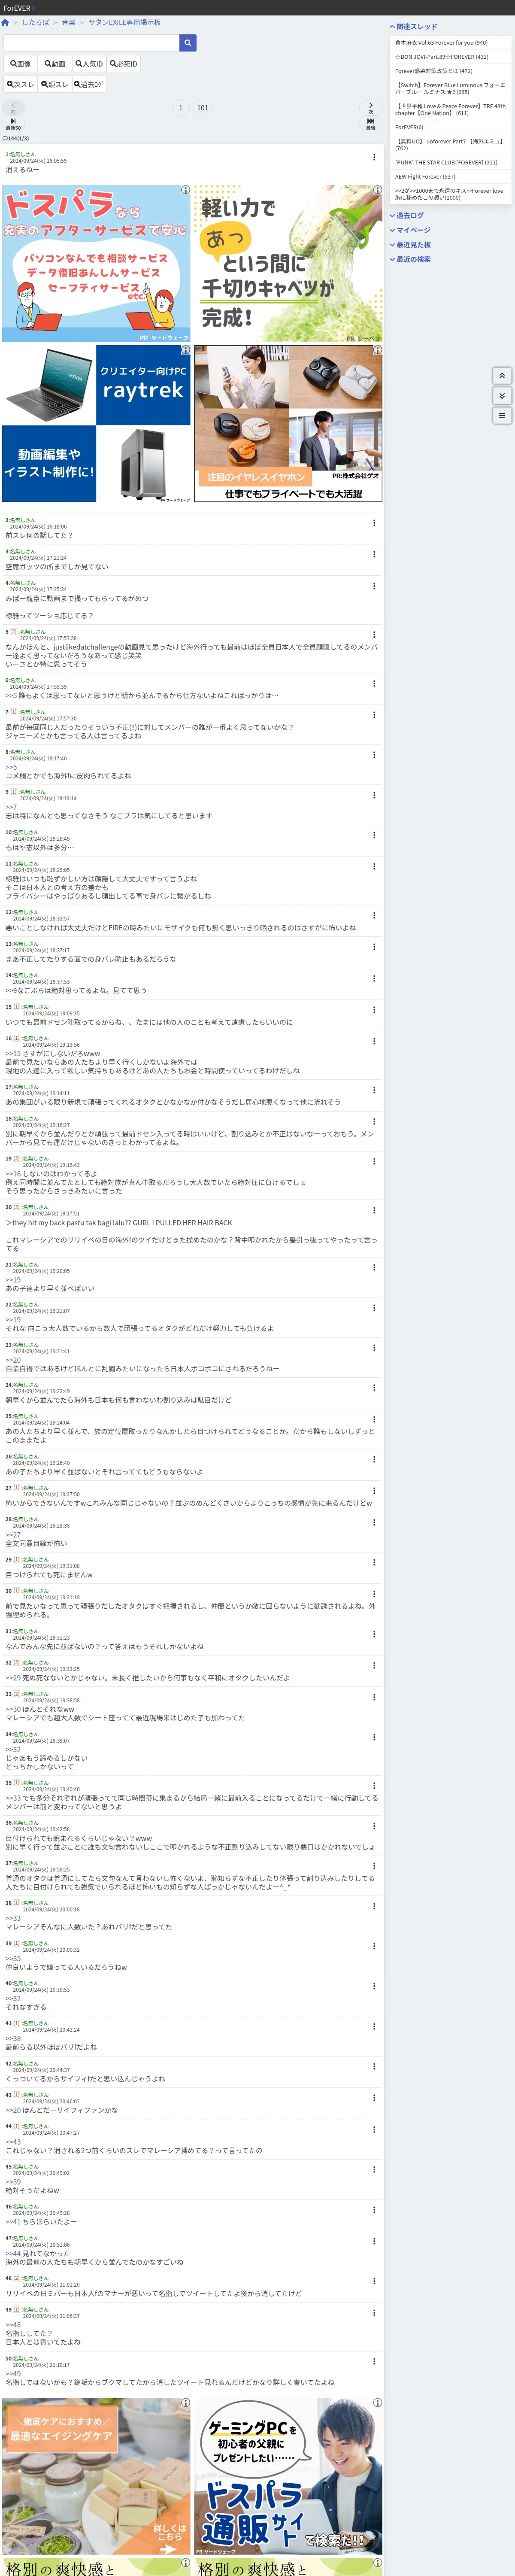The width and height of the screenshot is (515, 2576).
Task: Click the search text input field
Action: coord(91,43)
